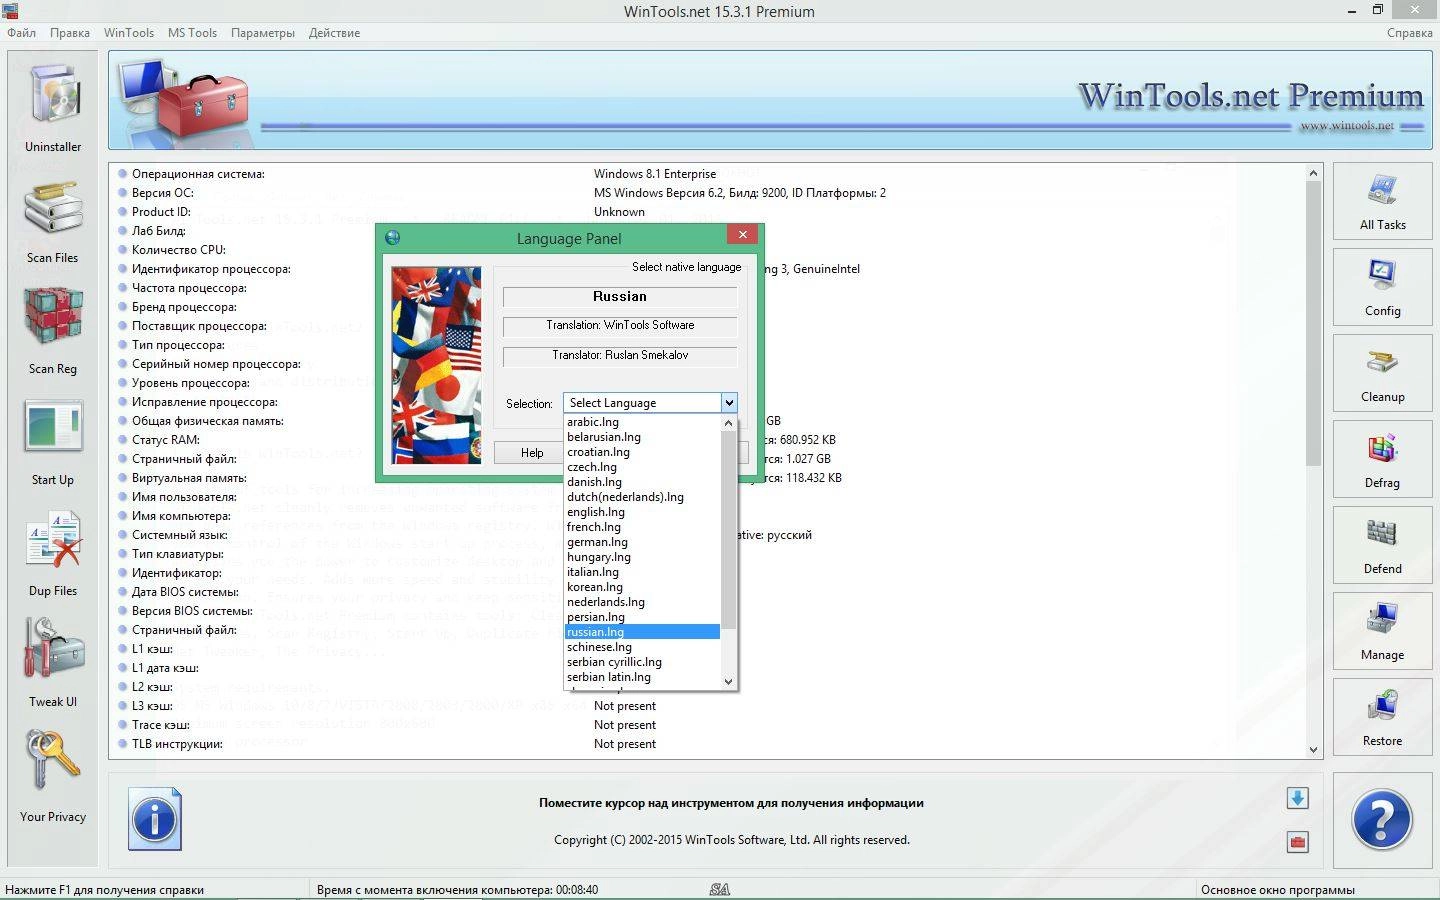Image resolution: width=1440 pixels, height=900 pixels.
Task: Close the Language Panel dialog
Action: [742, 235]
